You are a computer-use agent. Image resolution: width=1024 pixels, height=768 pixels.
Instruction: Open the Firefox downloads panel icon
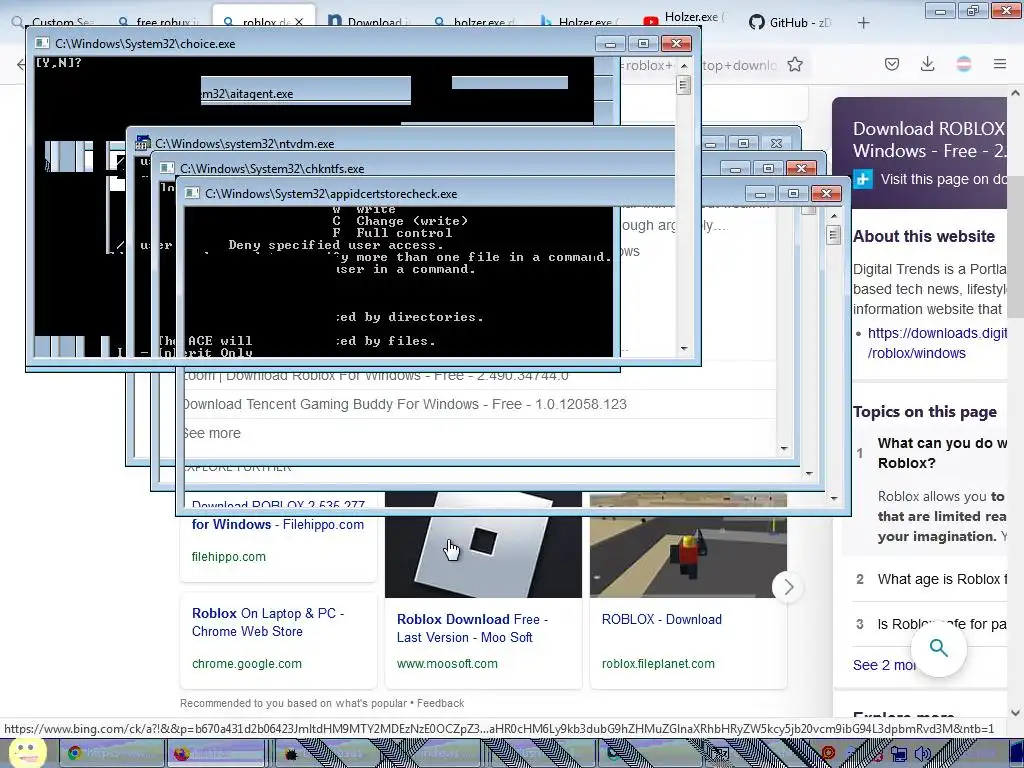[x=927, y=64]
